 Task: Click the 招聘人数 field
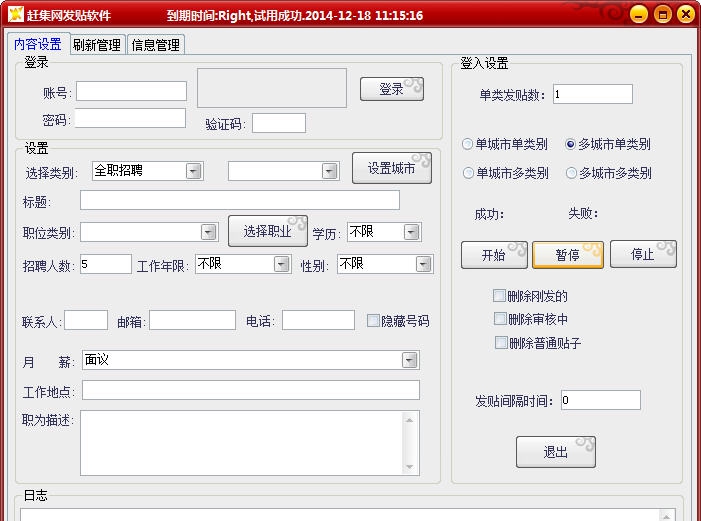point(106,264)
